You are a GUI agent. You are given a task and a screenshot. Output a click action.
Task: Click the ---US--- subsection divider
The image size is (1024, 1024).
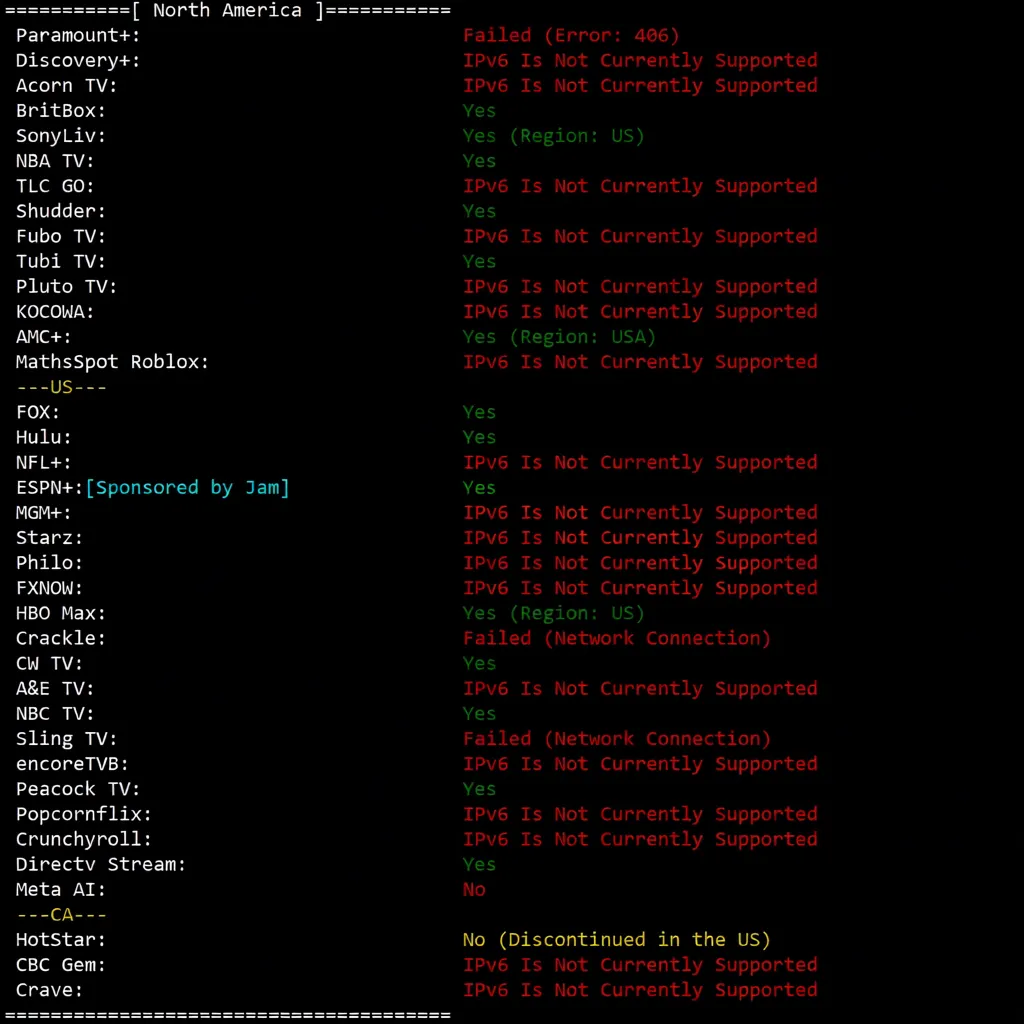61,387
